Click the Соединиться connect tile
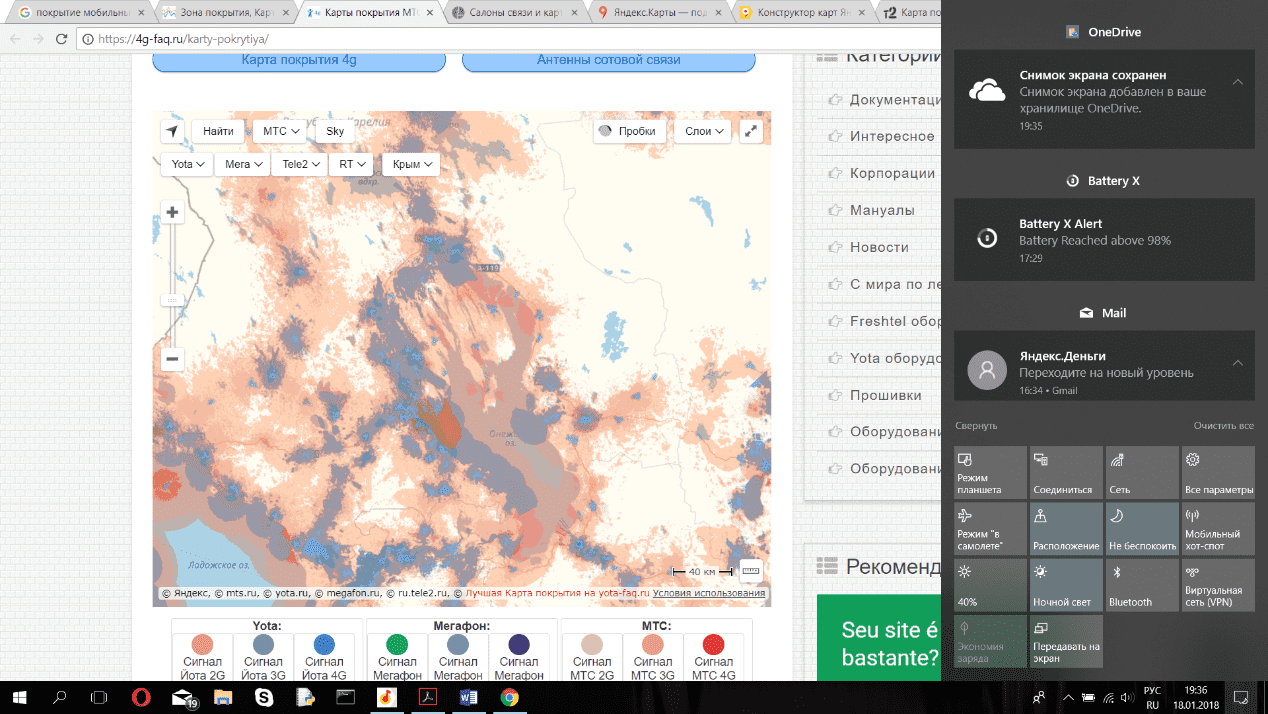 (x=1066, y=472)
